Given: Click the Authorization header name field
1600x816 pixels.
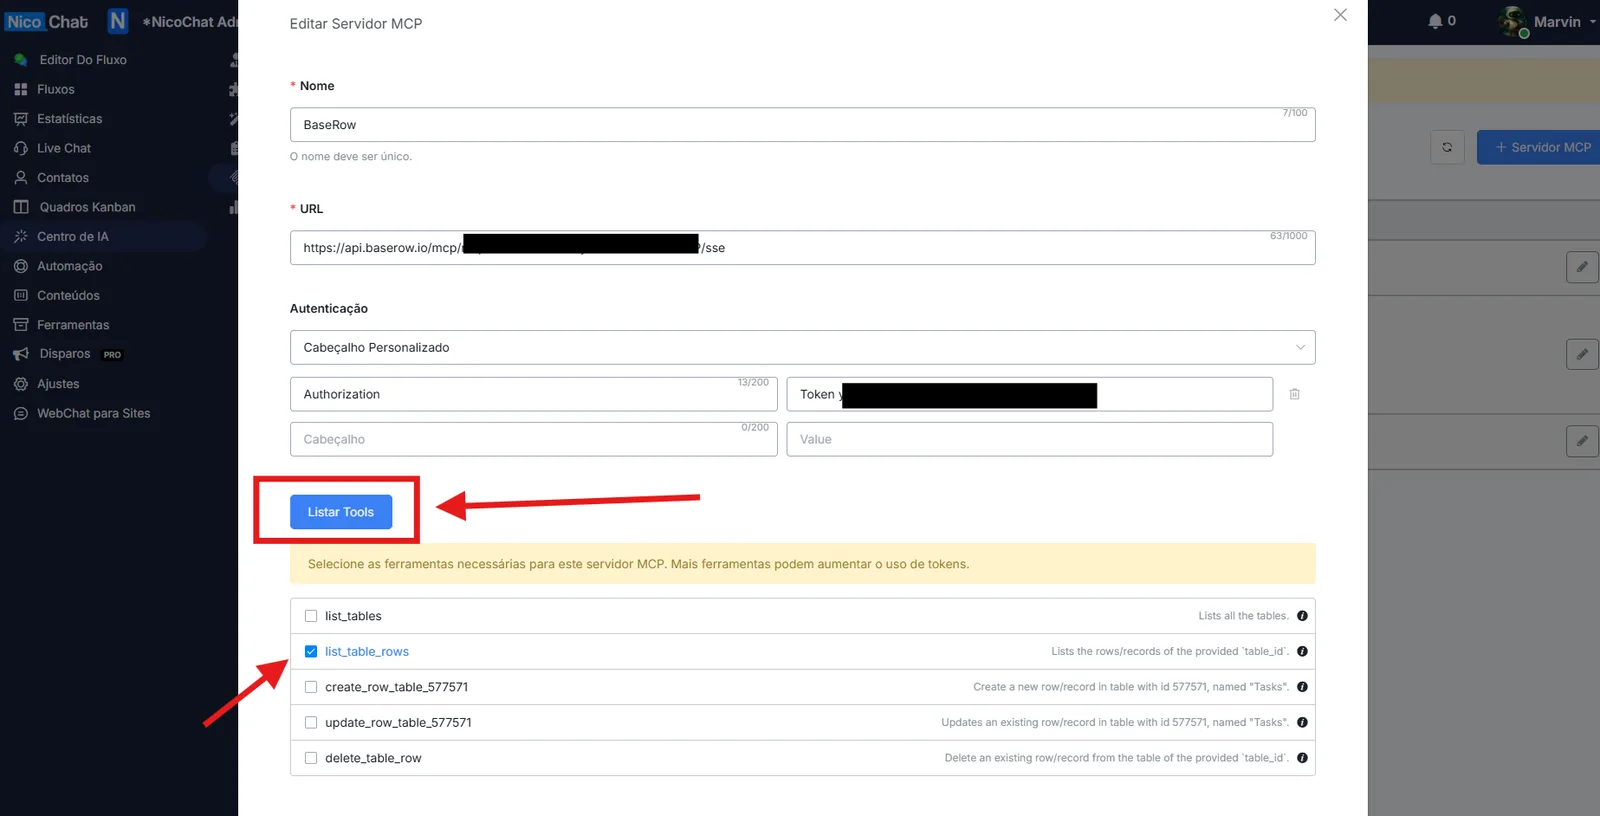Looking at the screenshot, I should 533,394.
